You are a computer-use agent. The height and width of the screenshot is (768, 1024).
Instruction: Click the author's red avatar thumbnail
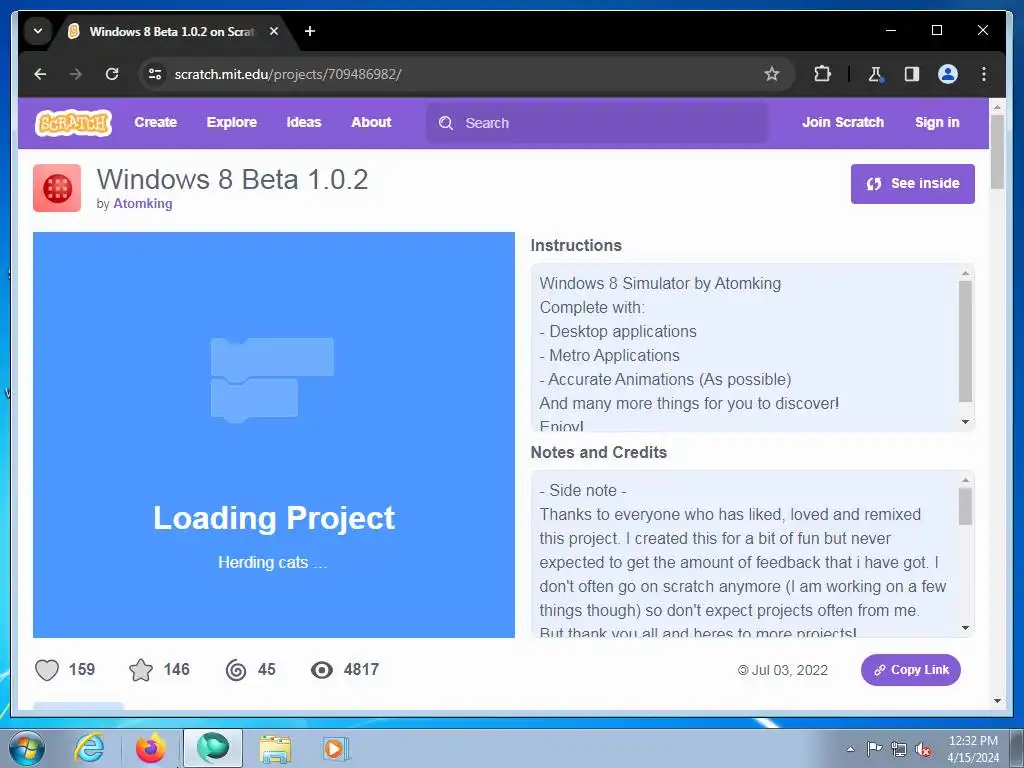pos(57,188)
